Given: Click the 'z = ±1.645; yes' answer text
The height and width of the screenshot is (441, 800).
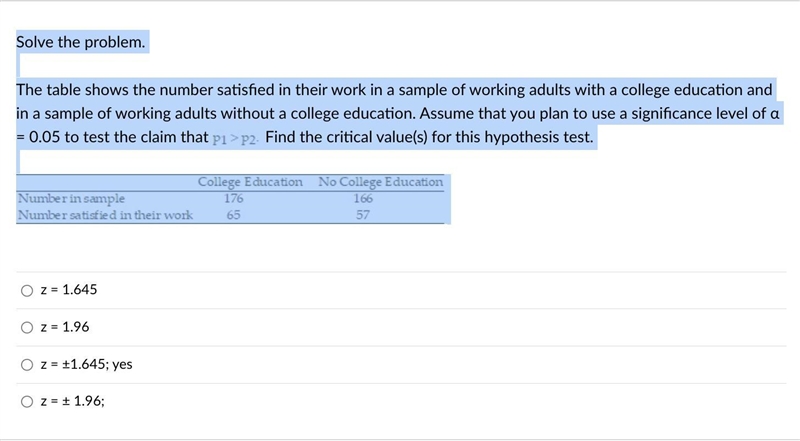Looking at the screenshot, I should pyautogui.click(x=86, y=364).
